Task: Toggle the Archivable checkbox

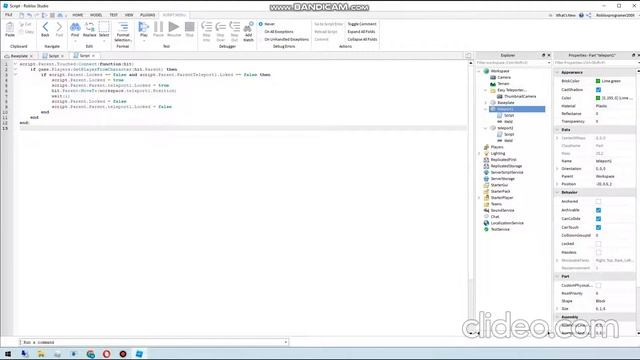Action: click(x=598, y=210)
